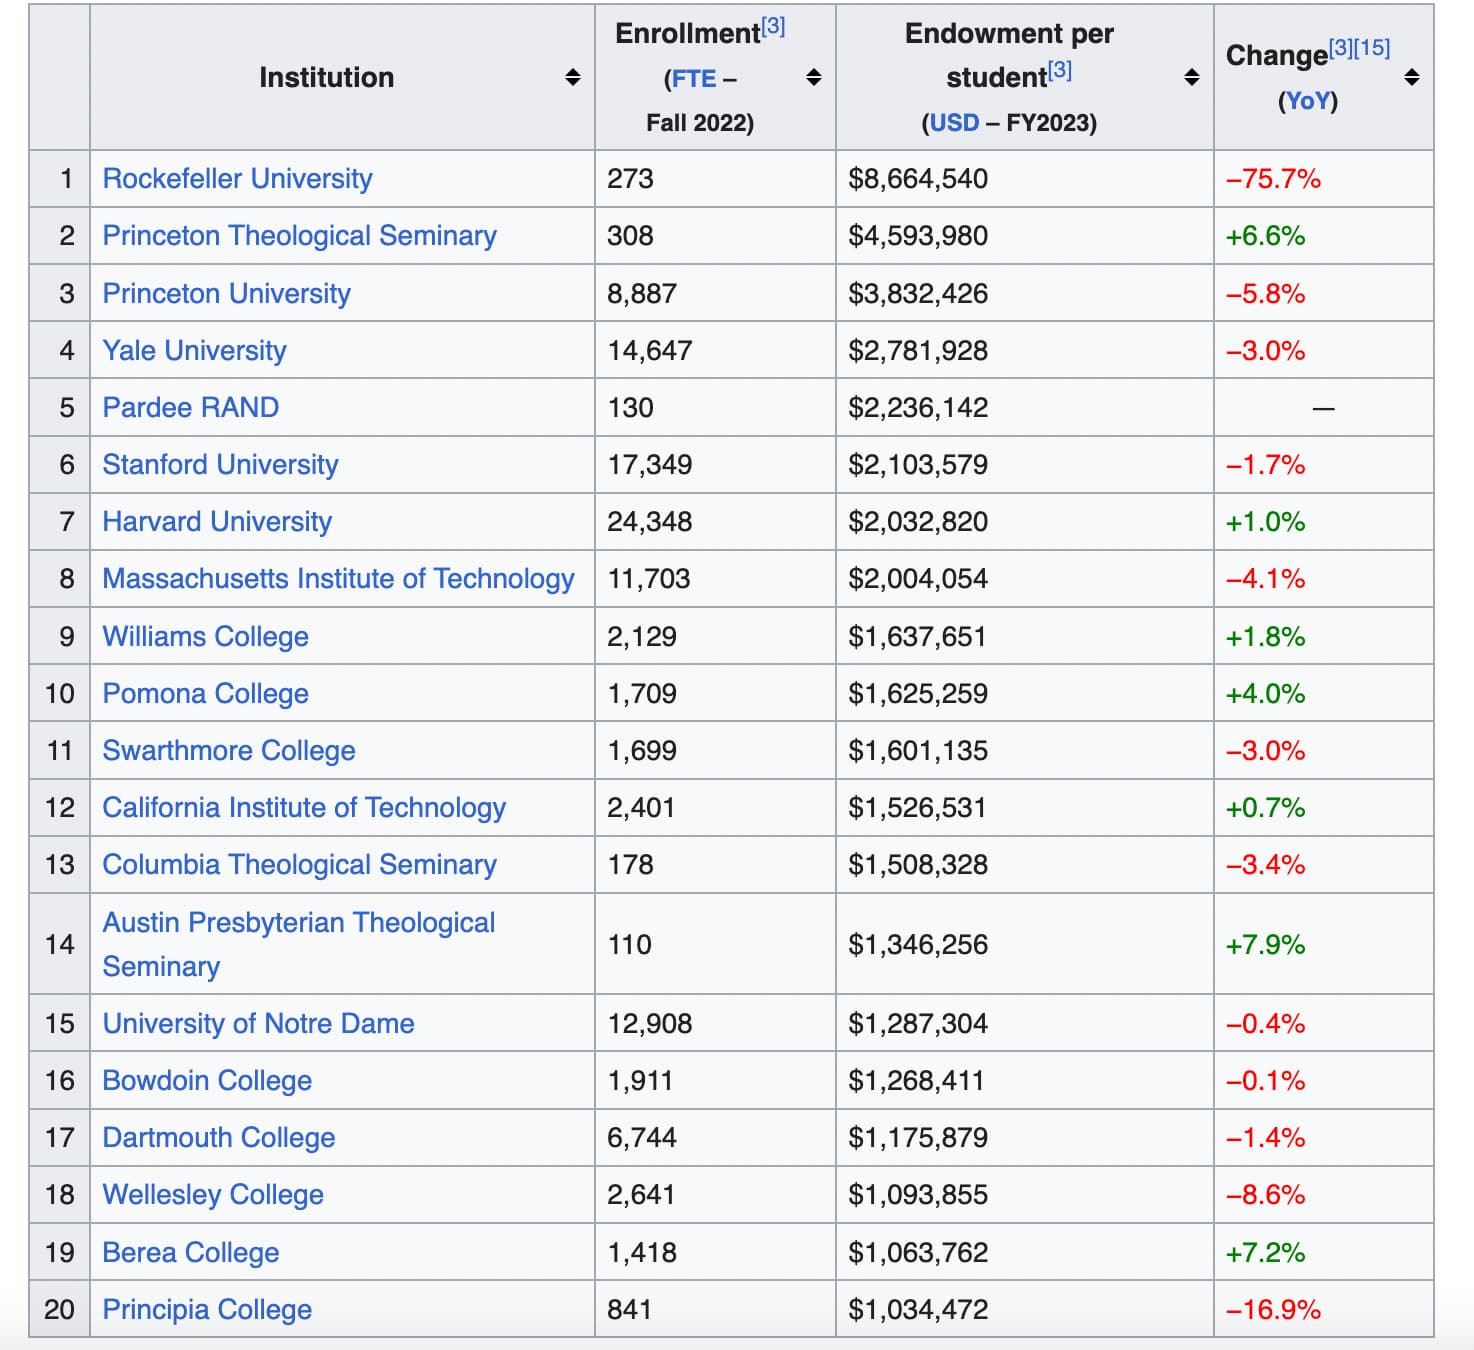Open Pomona College link
Screen dimensions: 1474x1350
click(x=205, y=694)
